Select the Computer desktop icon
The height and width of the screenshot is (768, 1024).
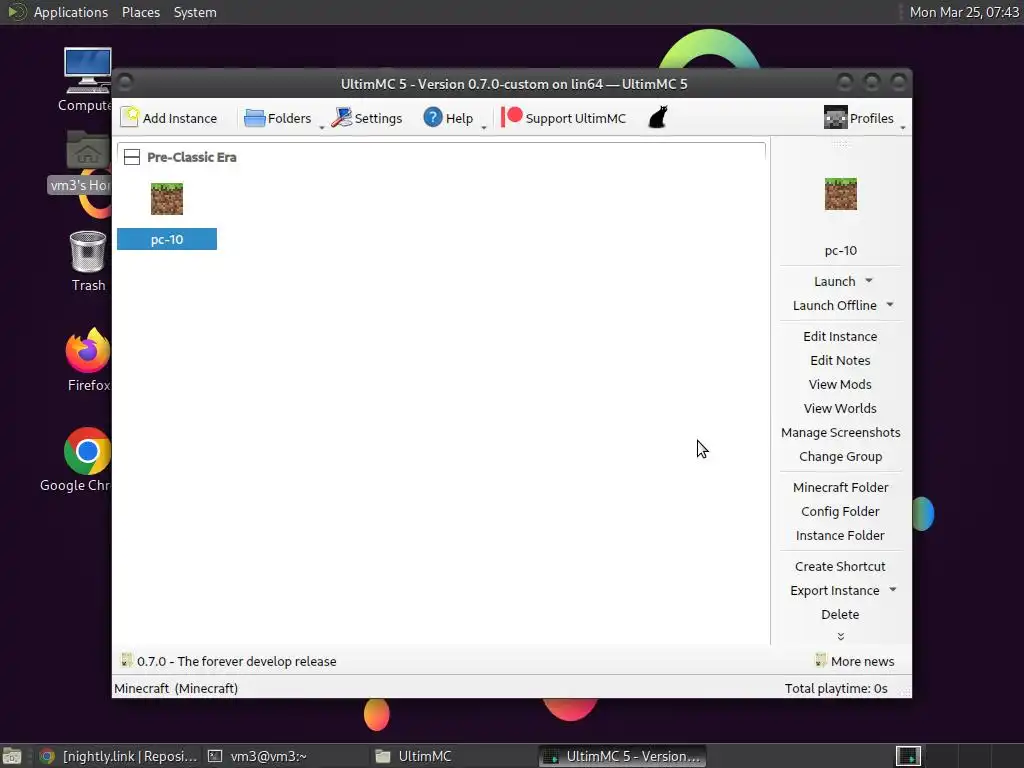click(x=87, y=80)
